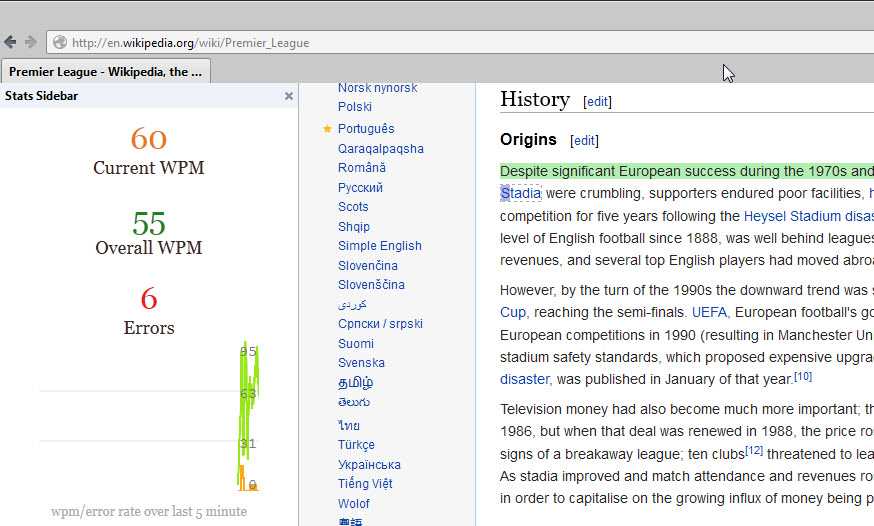Image resolution: width=874 pixels, height=526 pixels.
Task: Click the star beside Português
Action: point(327,129)
